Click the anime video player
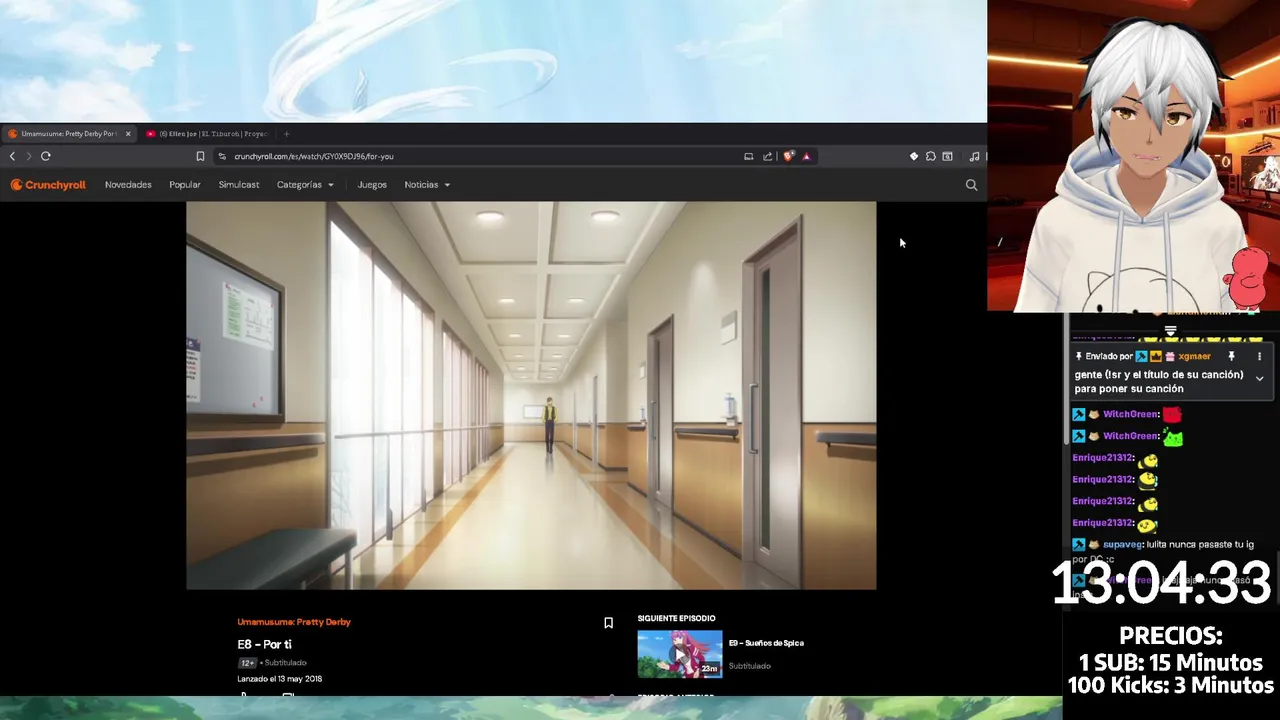The width and height of the screenshot is (1280, 720). (531, 396)
